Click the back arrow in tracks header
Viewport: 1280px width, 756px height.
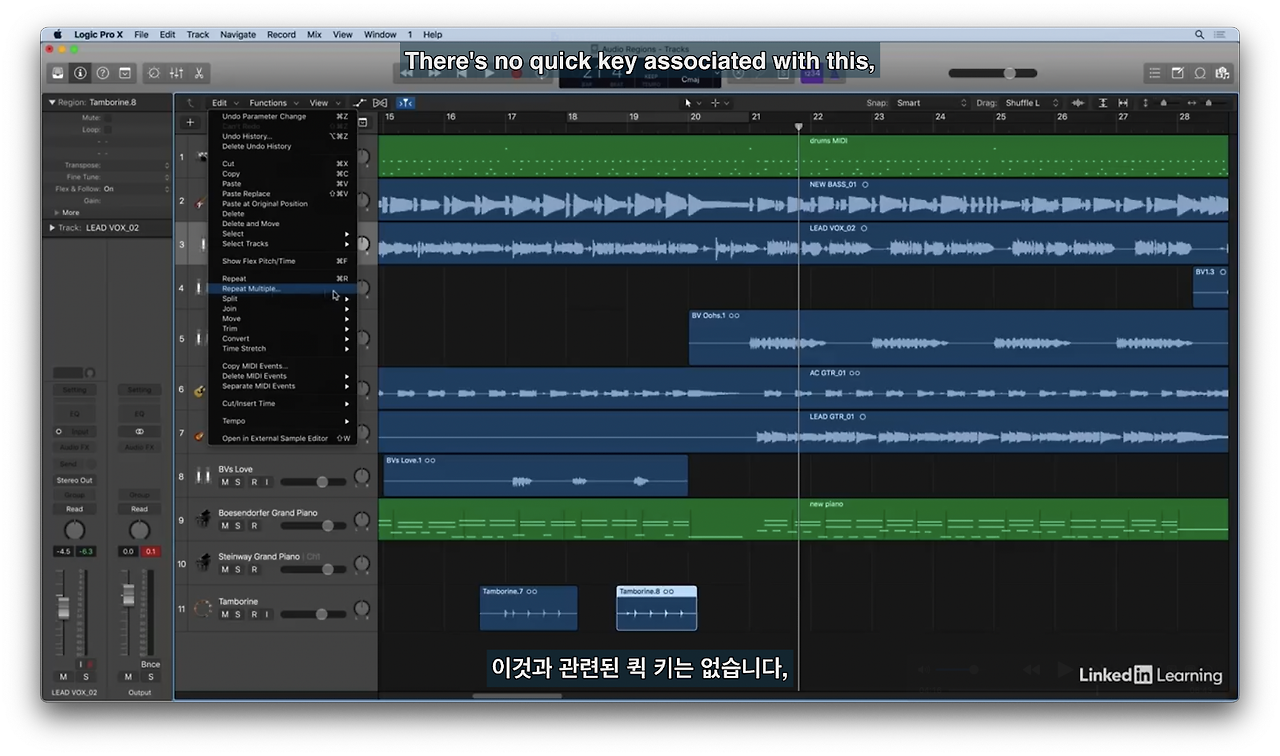[190, 102]
